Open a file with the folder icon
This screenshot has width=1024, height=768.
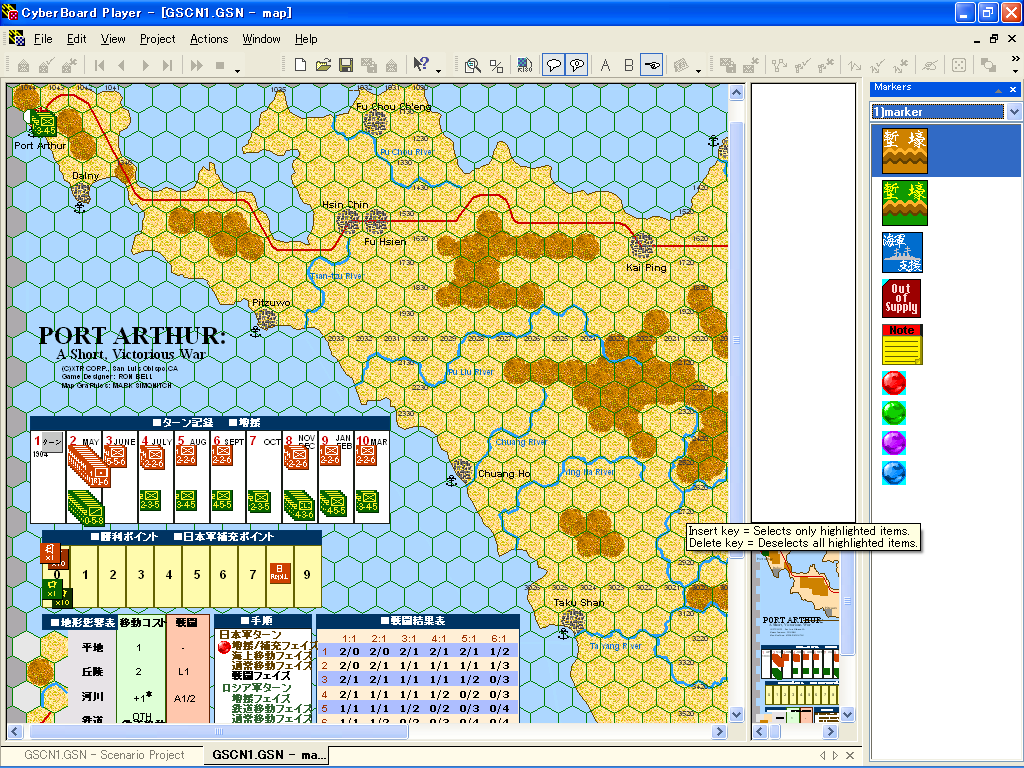click(323, 65)
